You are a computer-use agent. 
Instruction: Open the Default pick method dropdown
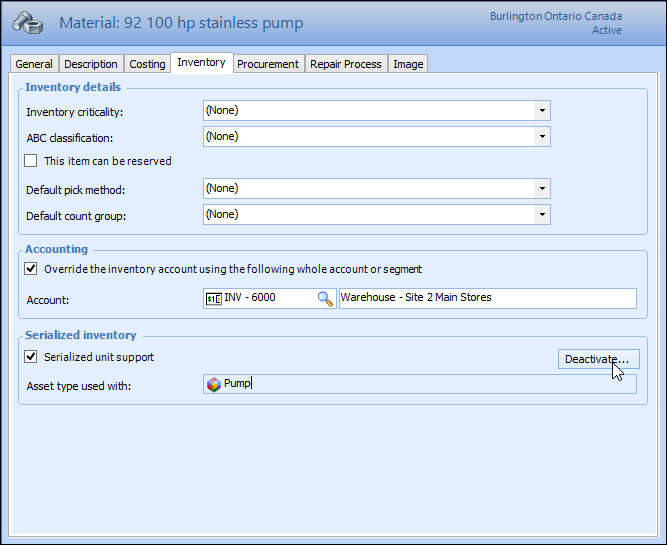(541, 189)
